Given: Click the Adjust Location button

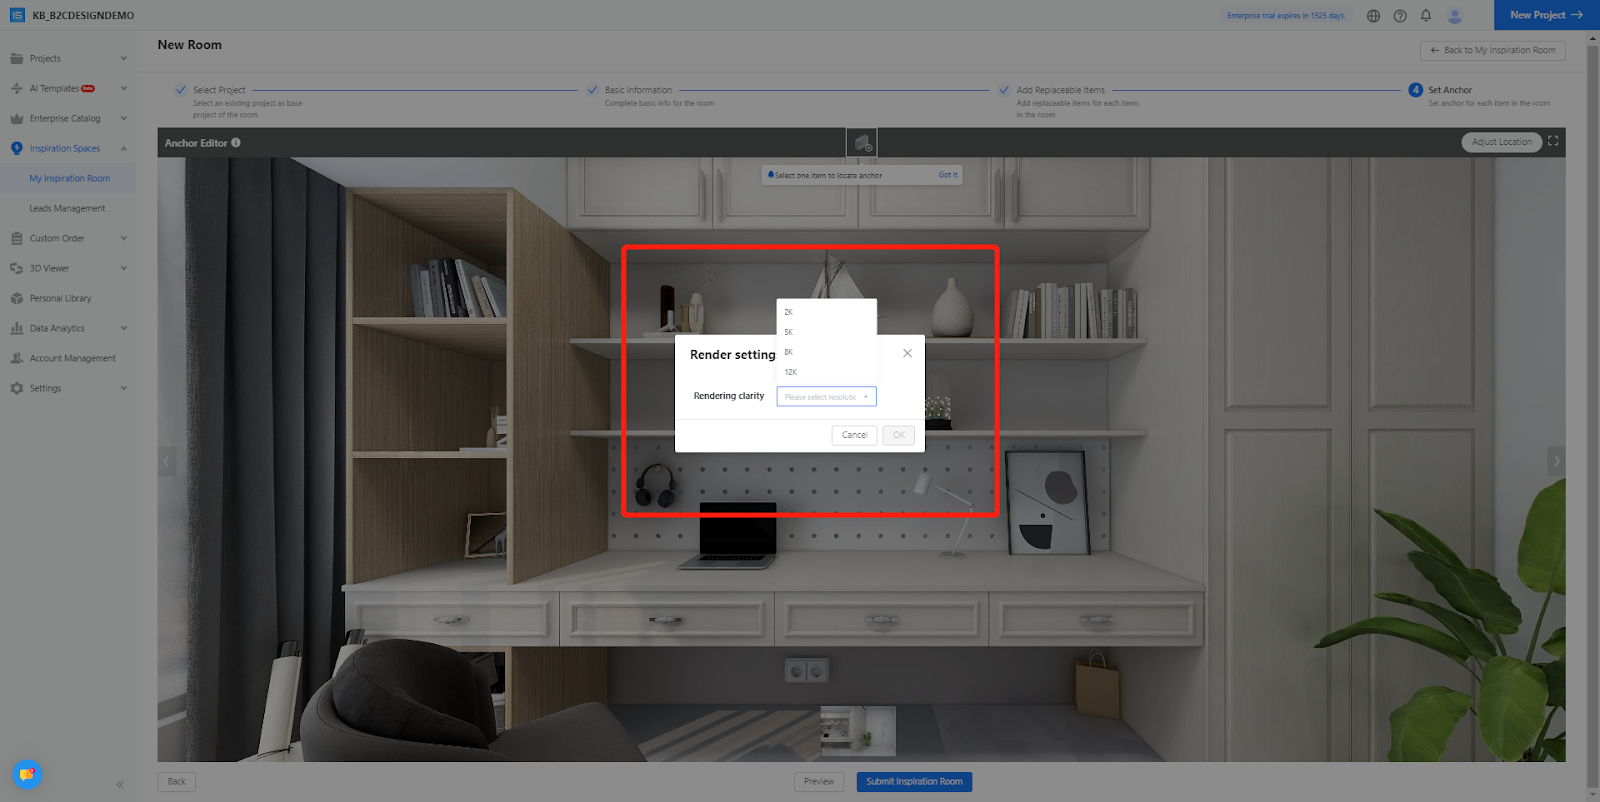Looking at the screenshot, I should click(1501, 142).
